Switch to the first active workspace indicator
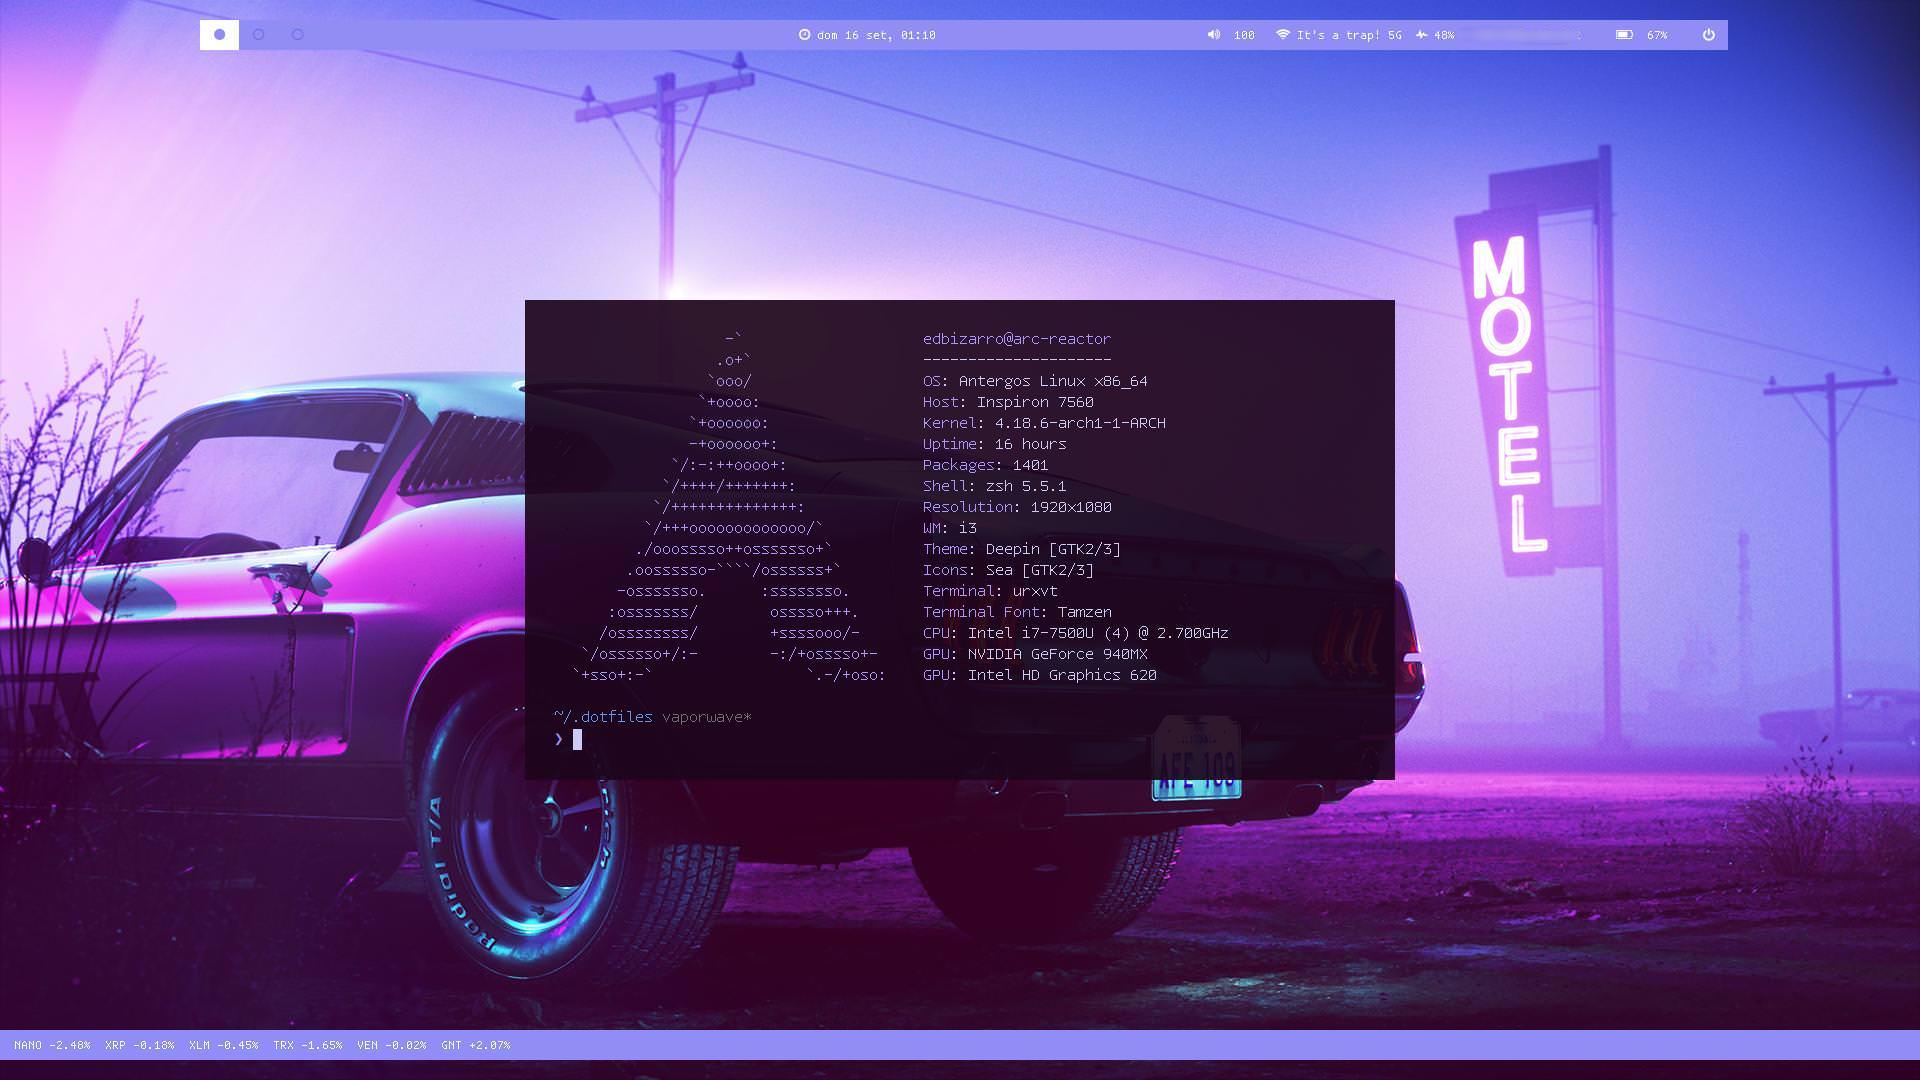Viewport: 1920px width, 1080px height. pyautogui.click(x=219, y=35)
